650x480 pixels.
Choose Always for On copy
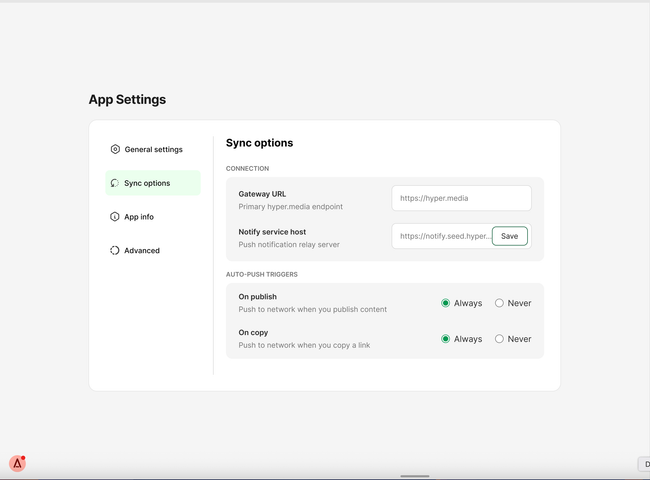point(446,339)
